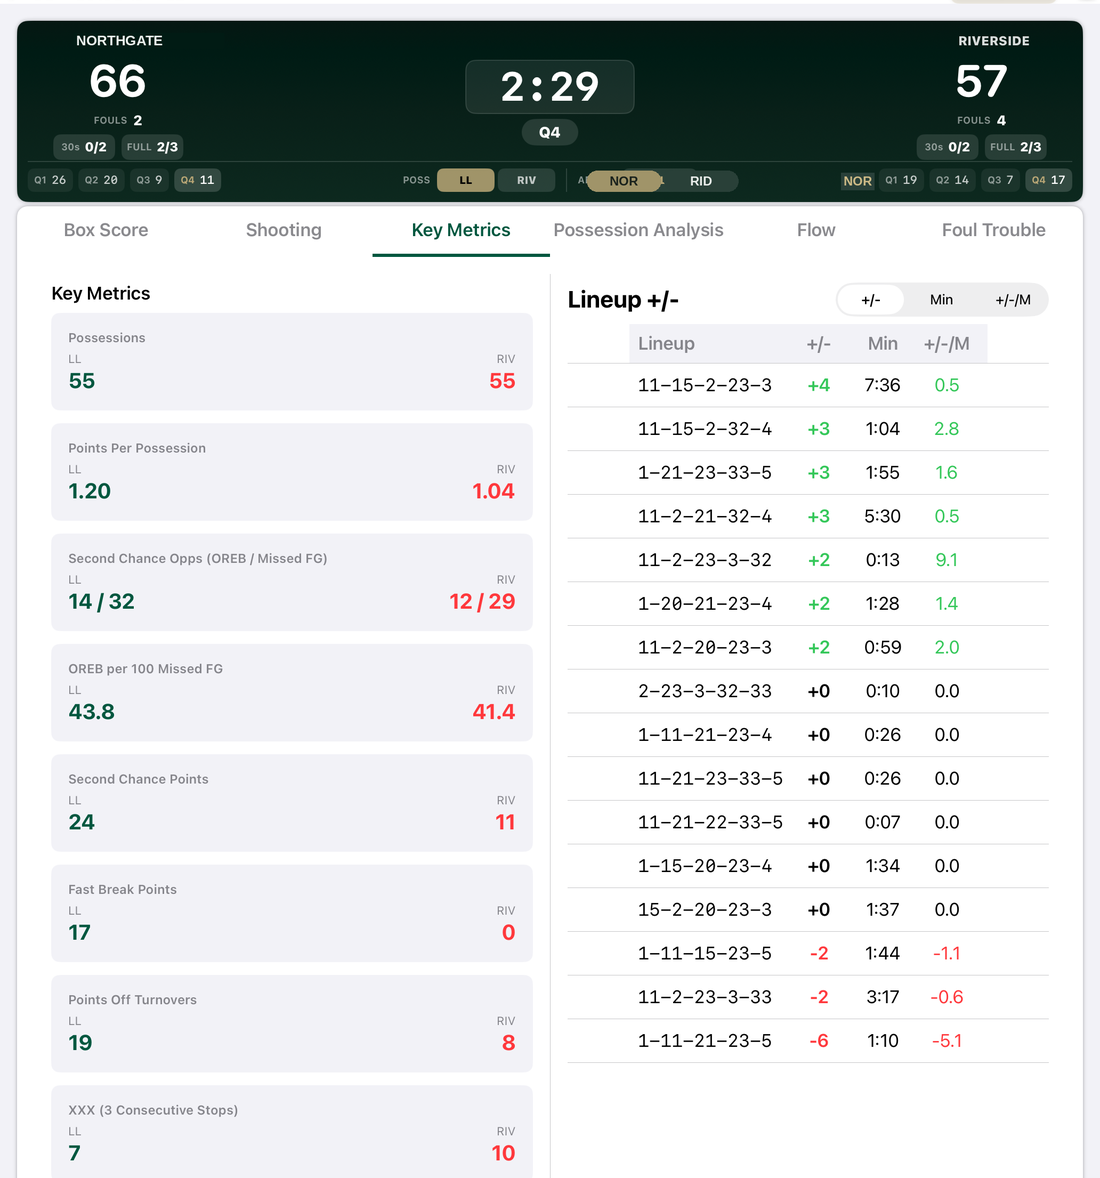Viewport: 1100px width, 1178px height.
Task: Click Northgate Q1 26 score pill
Action: coord(50,180)
